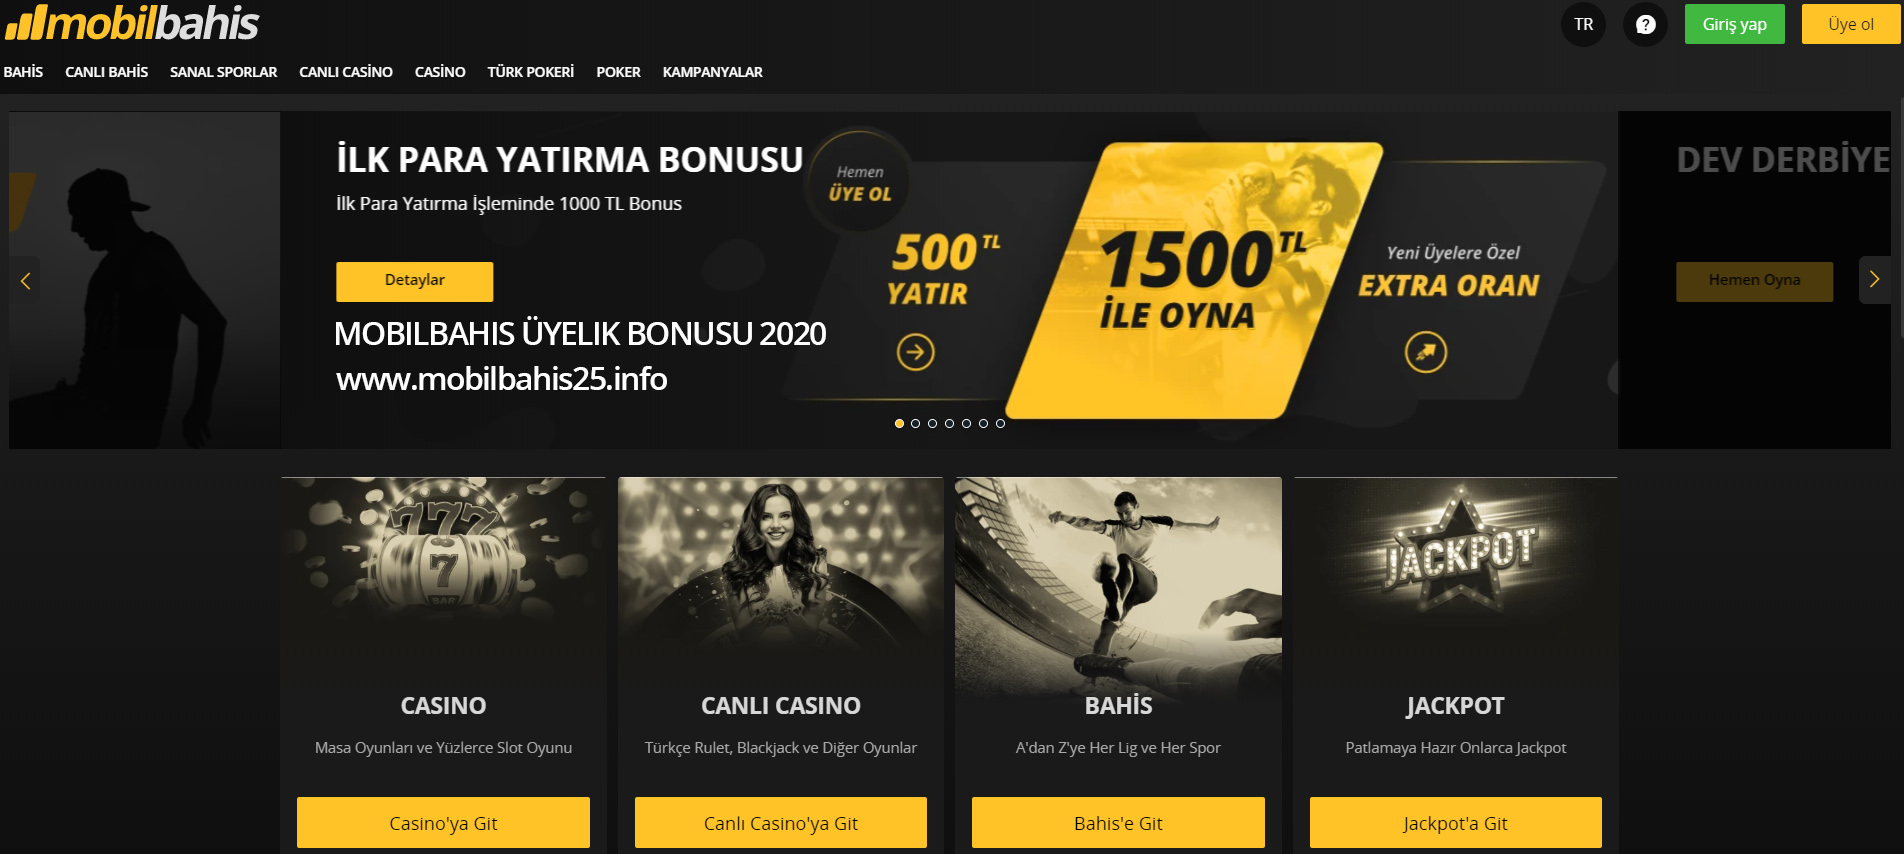
Task: Click the Hemen Üye Ol round badge
Action: (x=860, y=182)
